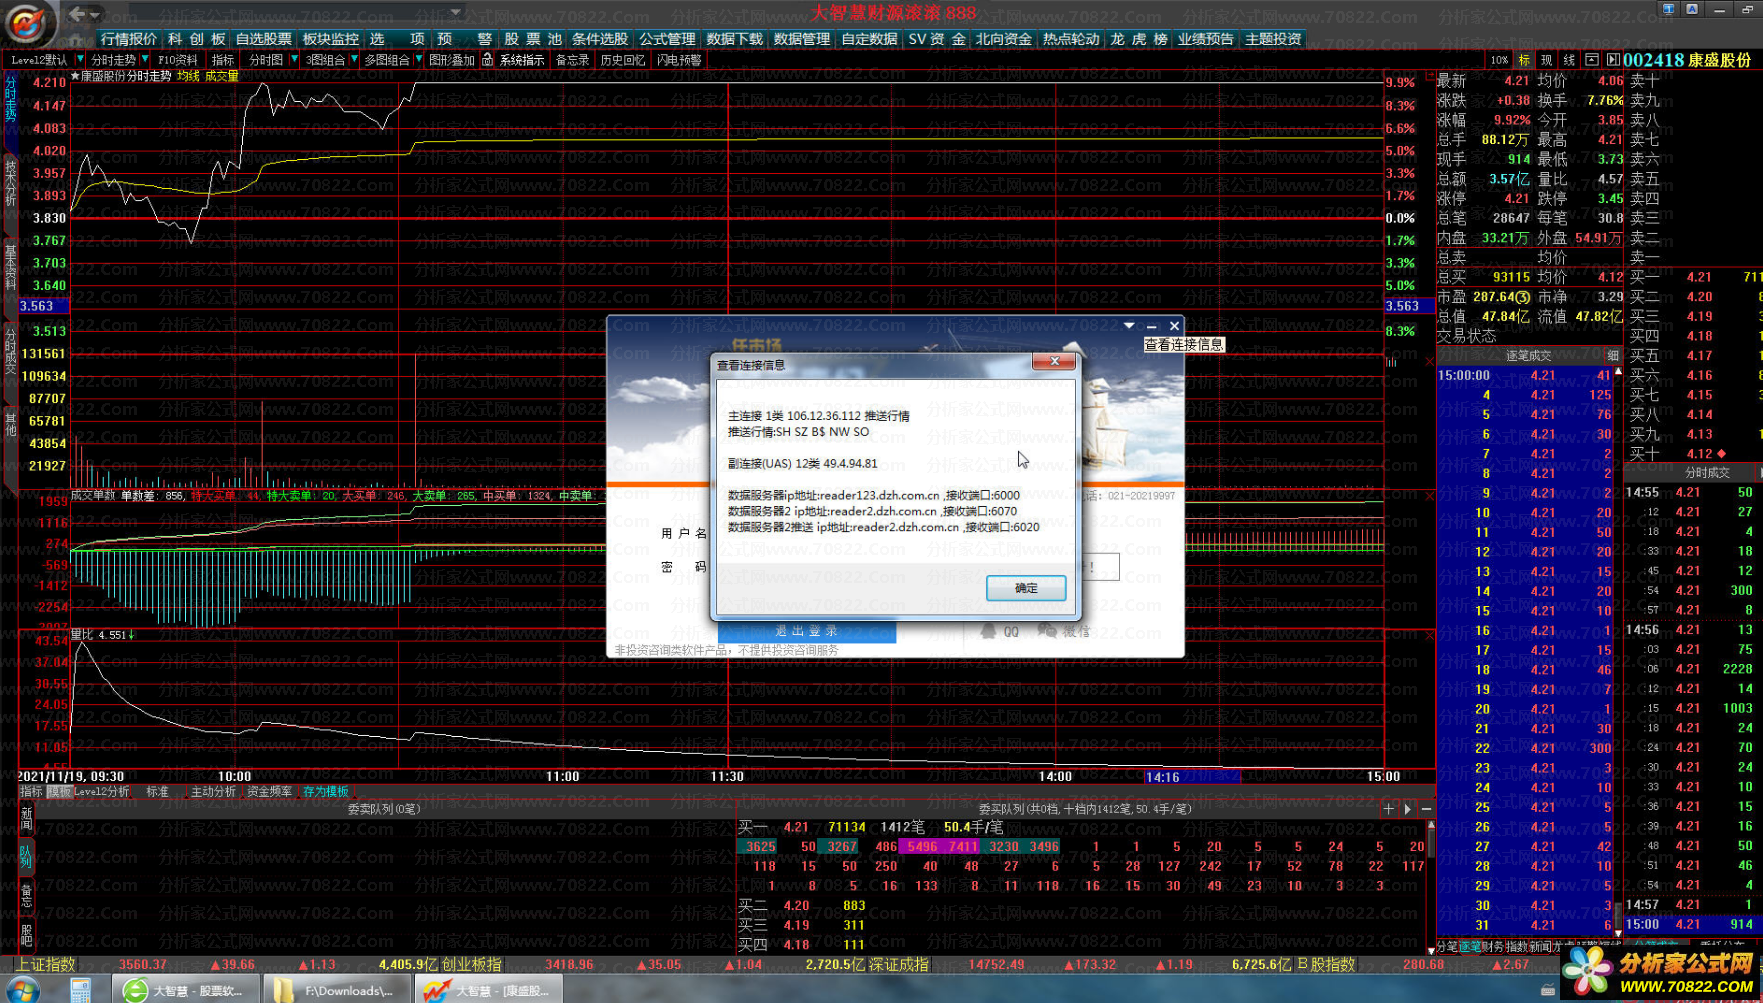Click the monitor icon in the title bar
The height and width of the screenshot is (1003, 1763).
click(1668, 9)
